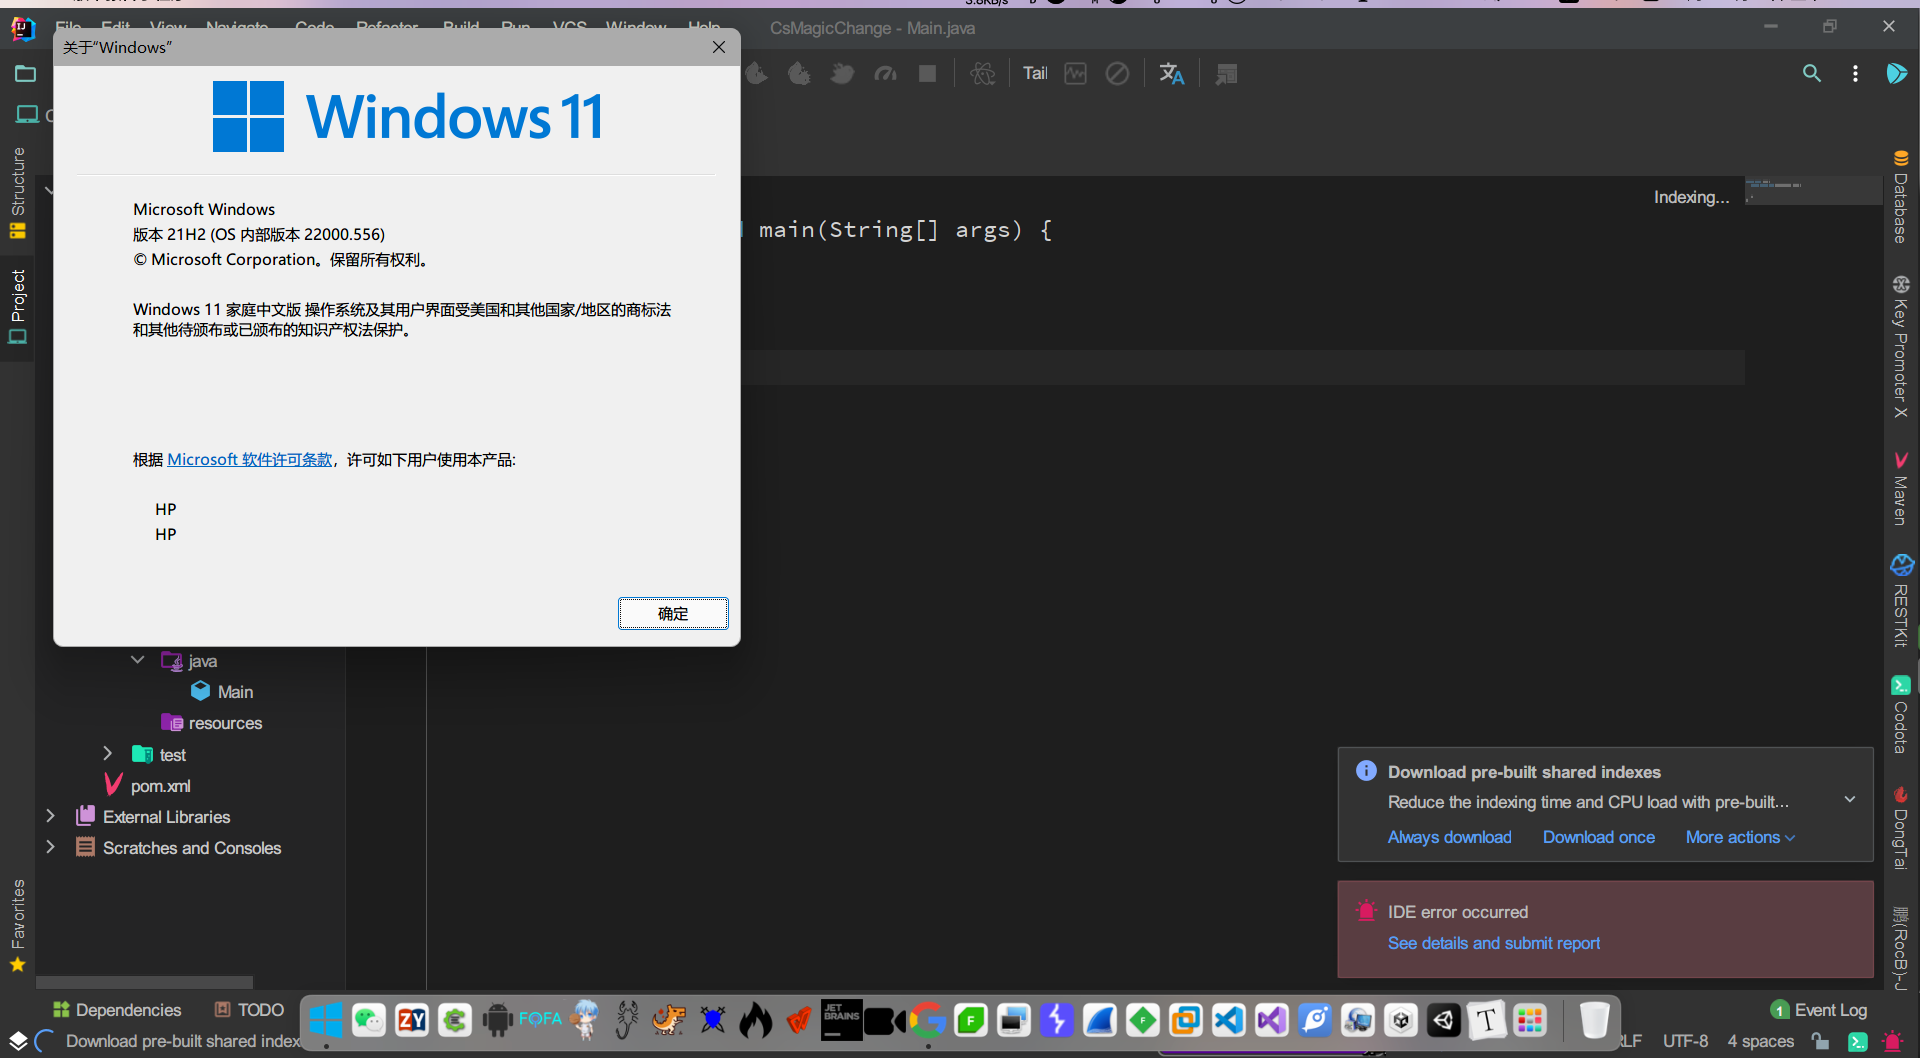Click Download once link in notification
Screen dimensions: 1920x1058
tap(1598, 837)
